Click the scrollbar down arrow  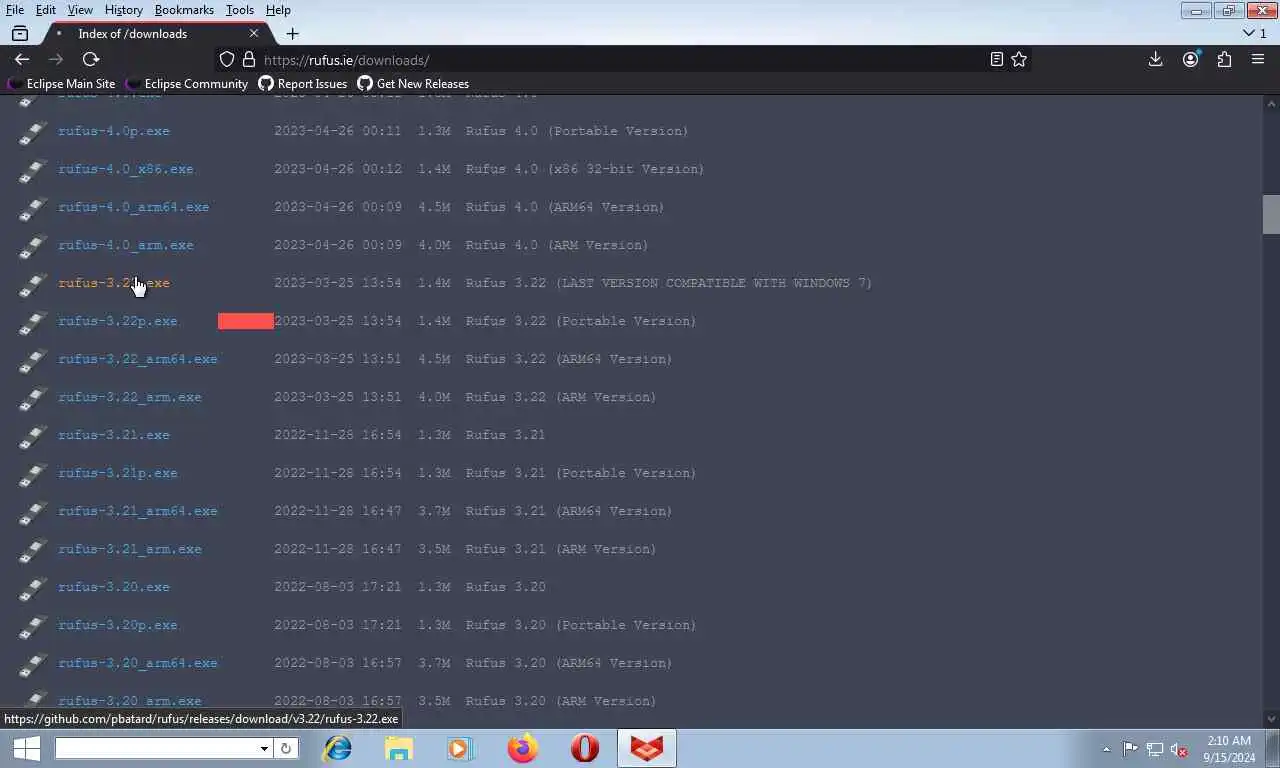click(x=1271, y=718)
